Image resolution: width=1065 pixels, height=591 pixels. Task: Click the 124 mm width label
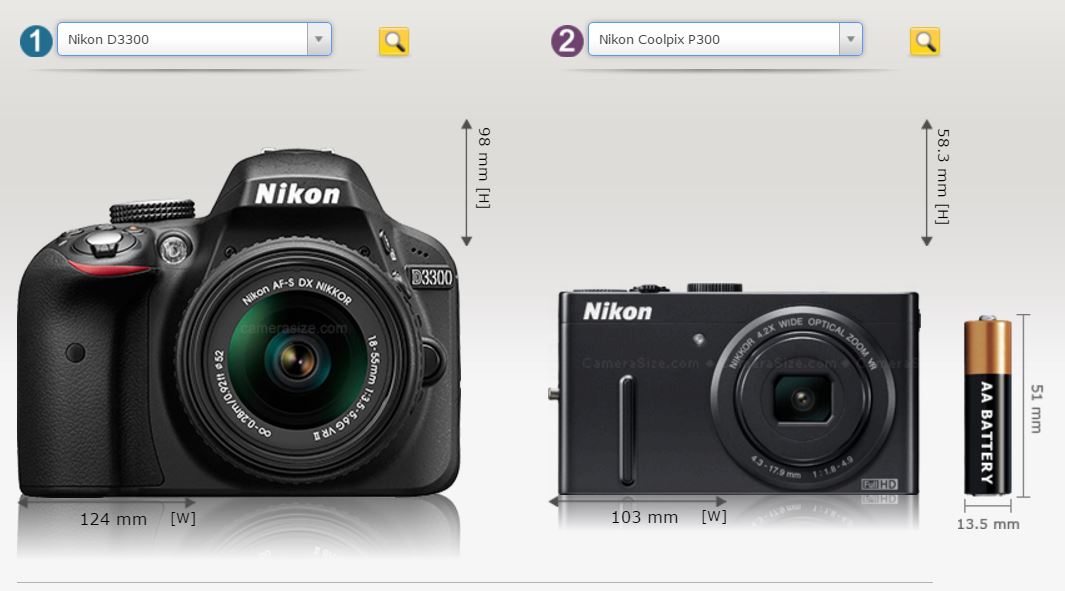(x=113, y=519)
